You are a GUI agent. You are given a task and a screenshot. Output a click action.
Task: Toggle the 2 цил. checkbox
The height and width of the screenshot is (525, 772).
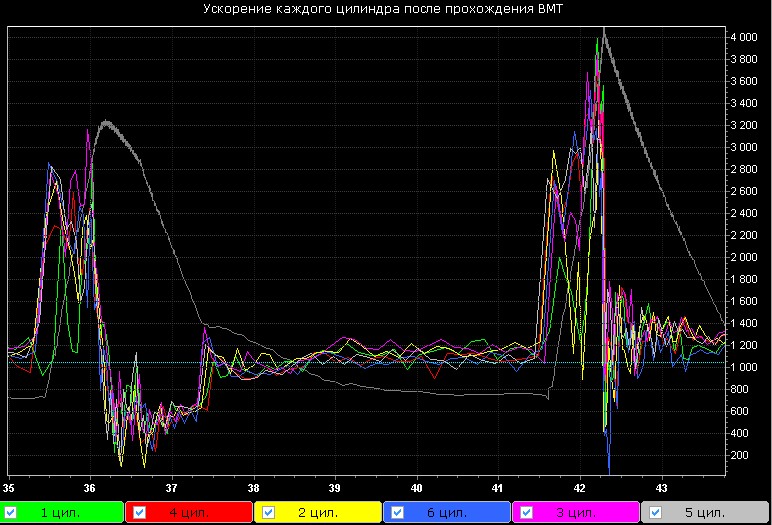(268, 513)
